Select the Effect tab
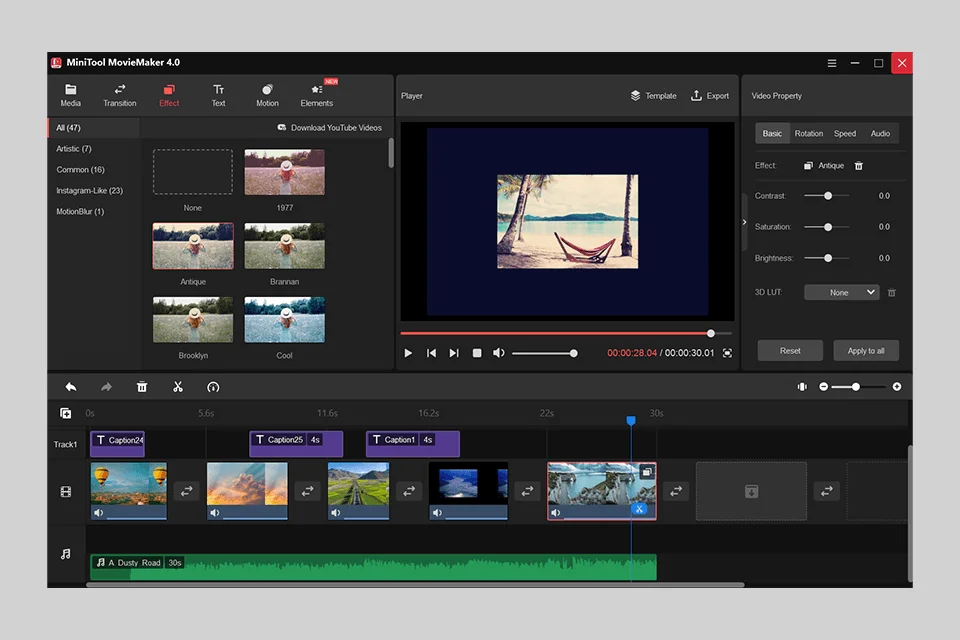Image resolution: width=960 pixels, height=640 pixels. click(169, 96)
